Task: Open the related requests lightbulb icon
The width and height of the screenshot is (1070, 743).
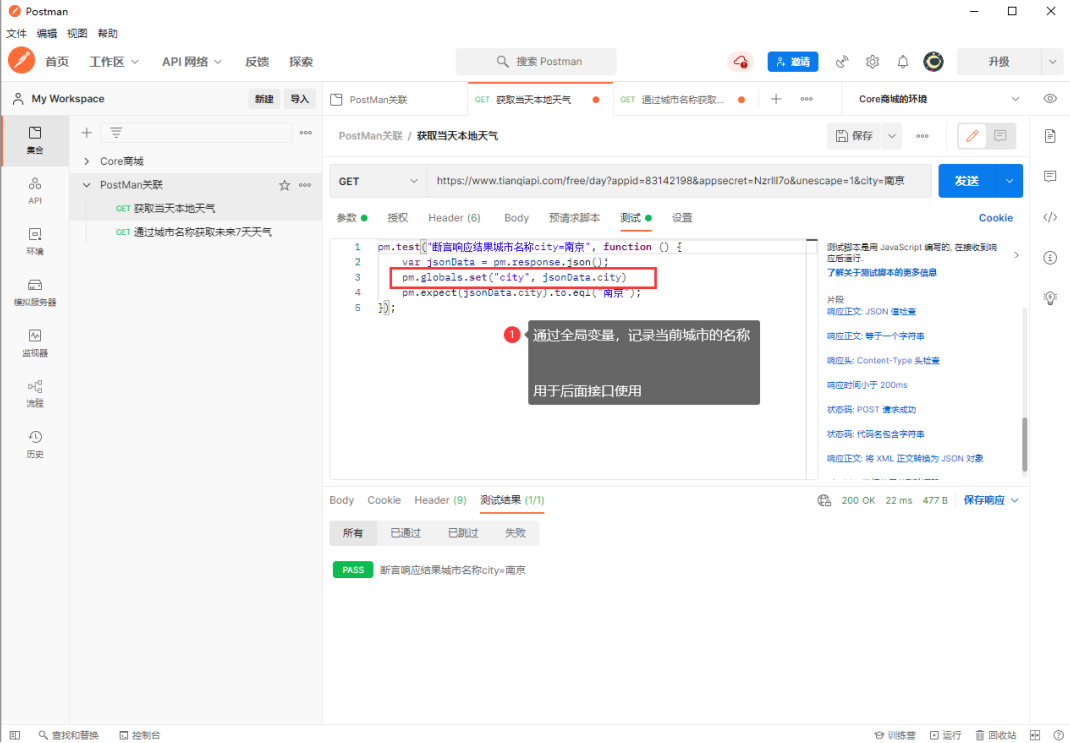Action: click(x=1050, y=297)
